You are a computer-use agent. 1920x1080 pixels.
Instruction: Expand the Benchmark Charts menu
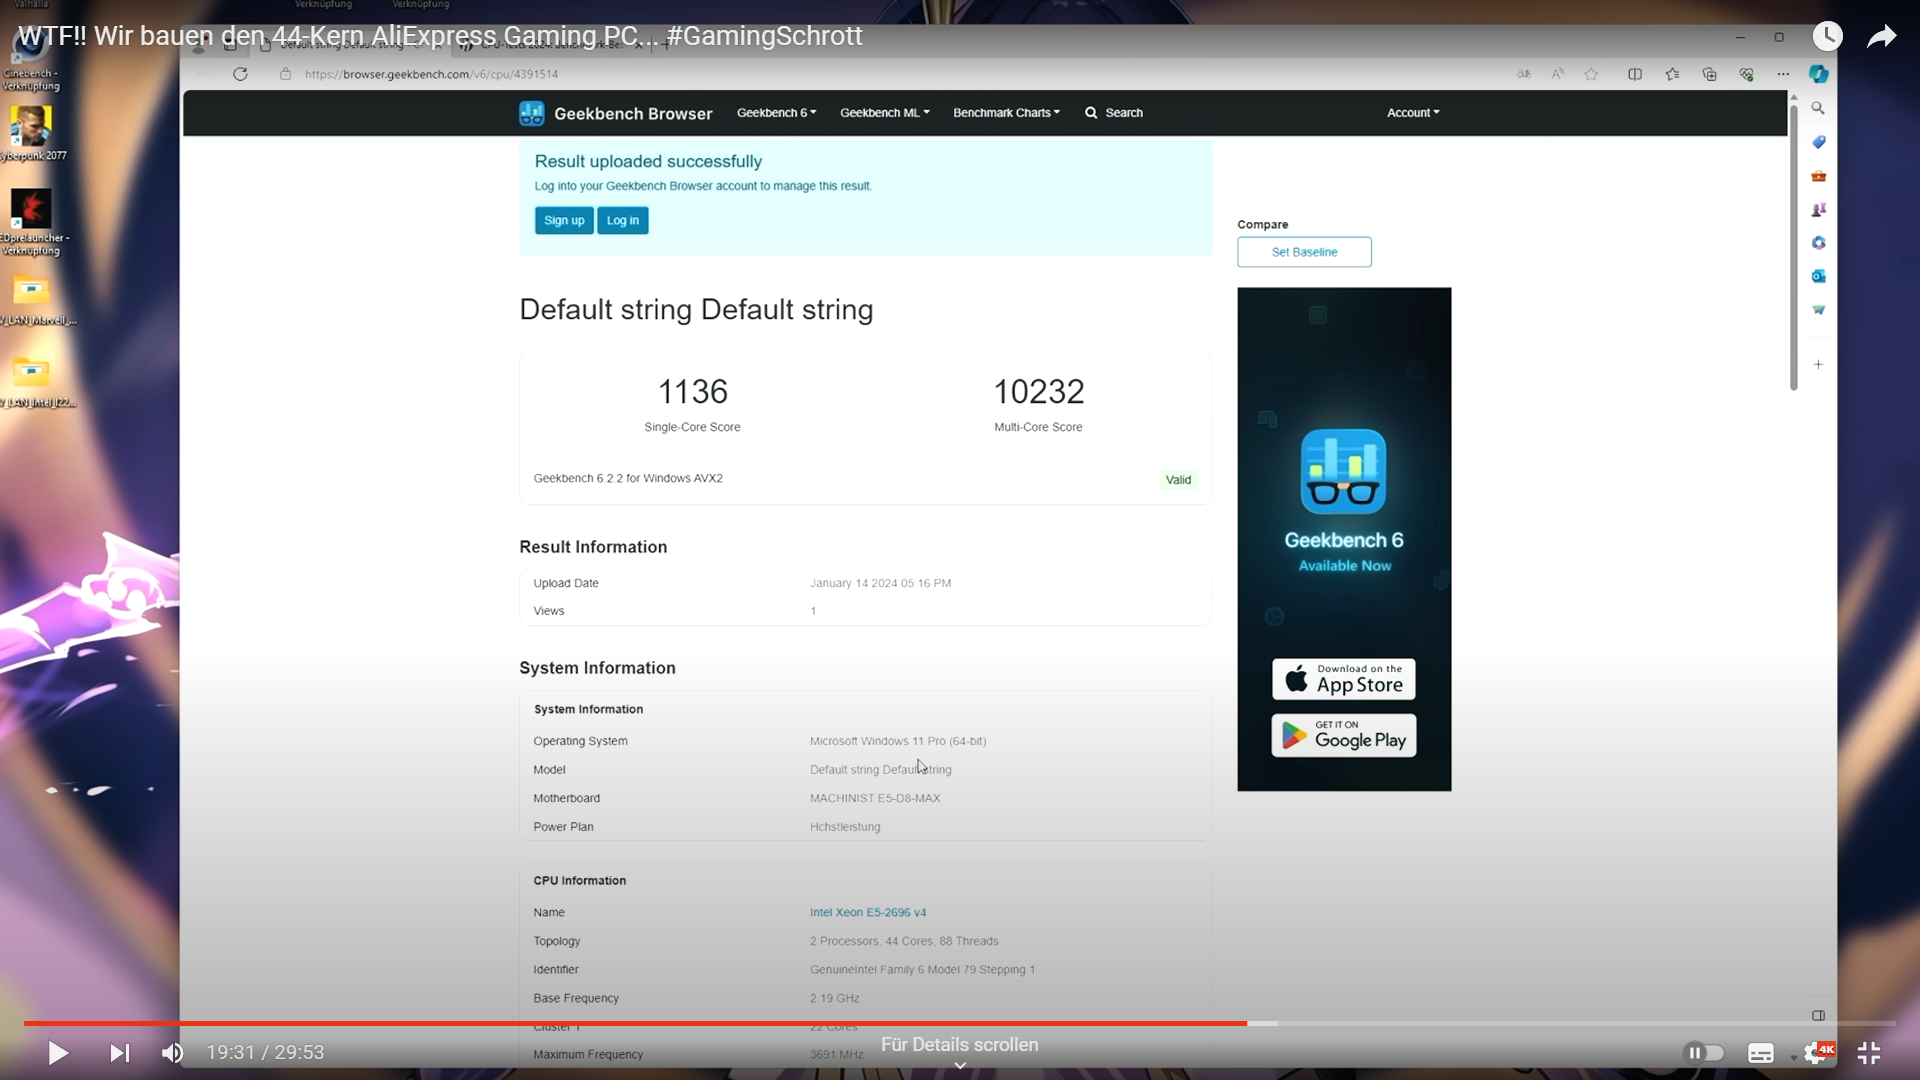1005,112
